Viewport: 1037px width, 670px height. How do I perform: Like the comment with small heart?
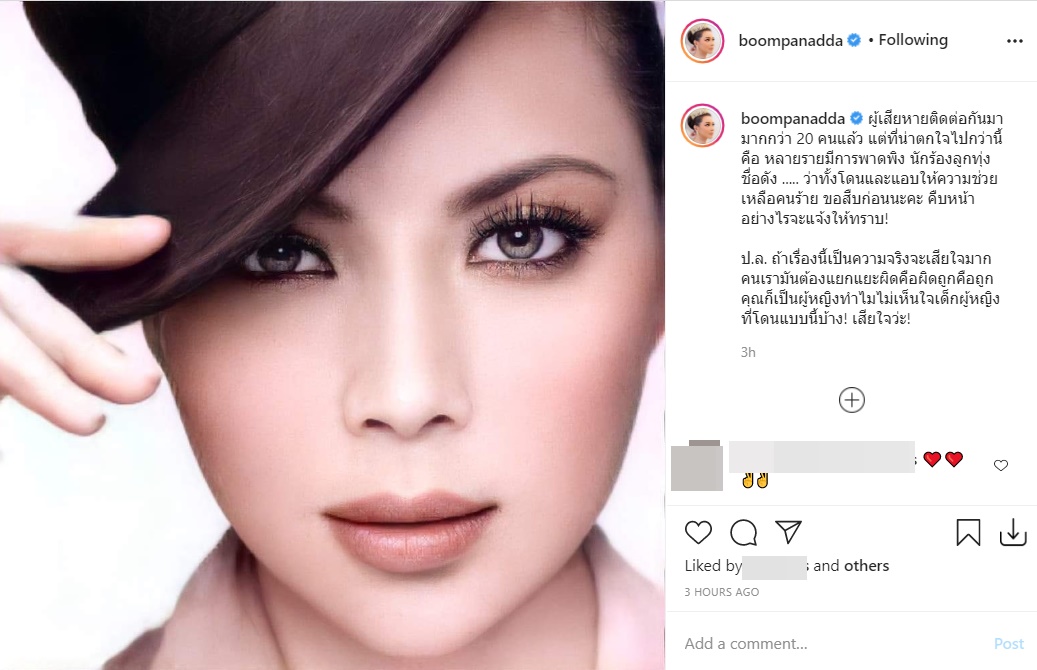[x=1001, y=466]
